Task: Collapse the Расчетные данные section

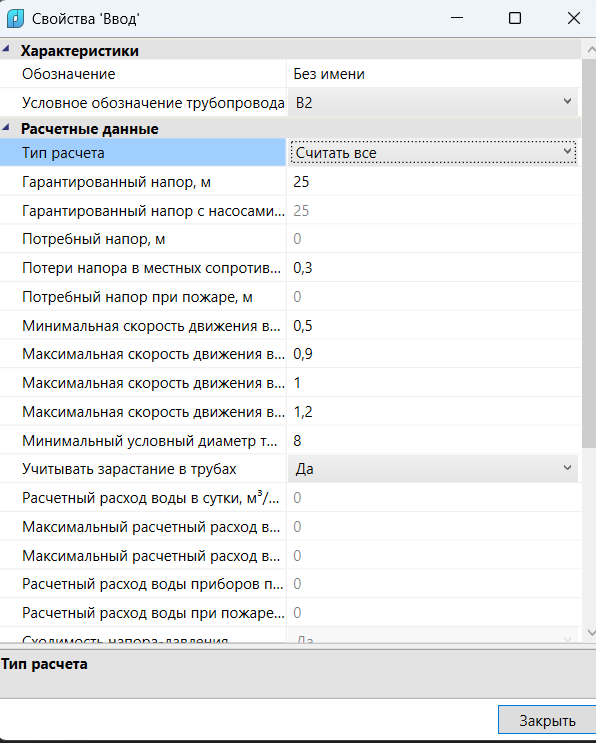Action: (6, 127)
